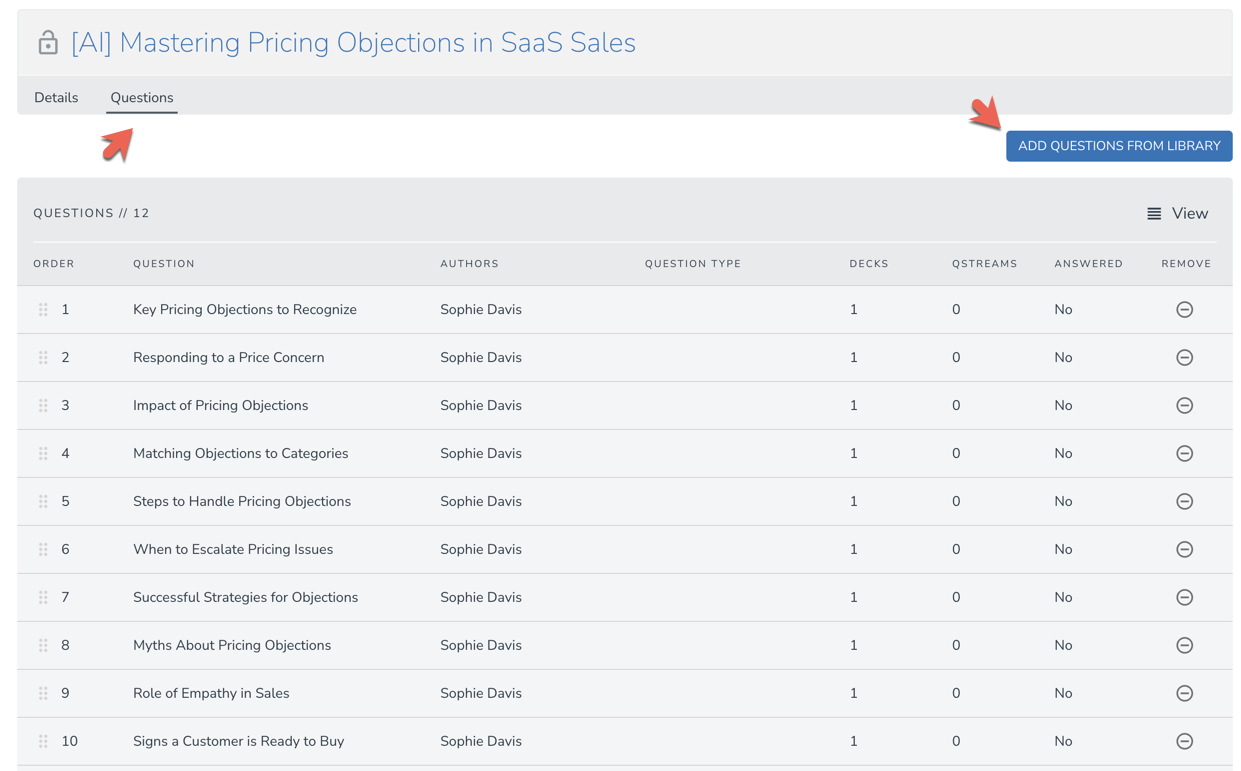This screenshot has width=1241, height=771.
Task: Click the 'Questions // 12' count label
Action: pos(91,213)
